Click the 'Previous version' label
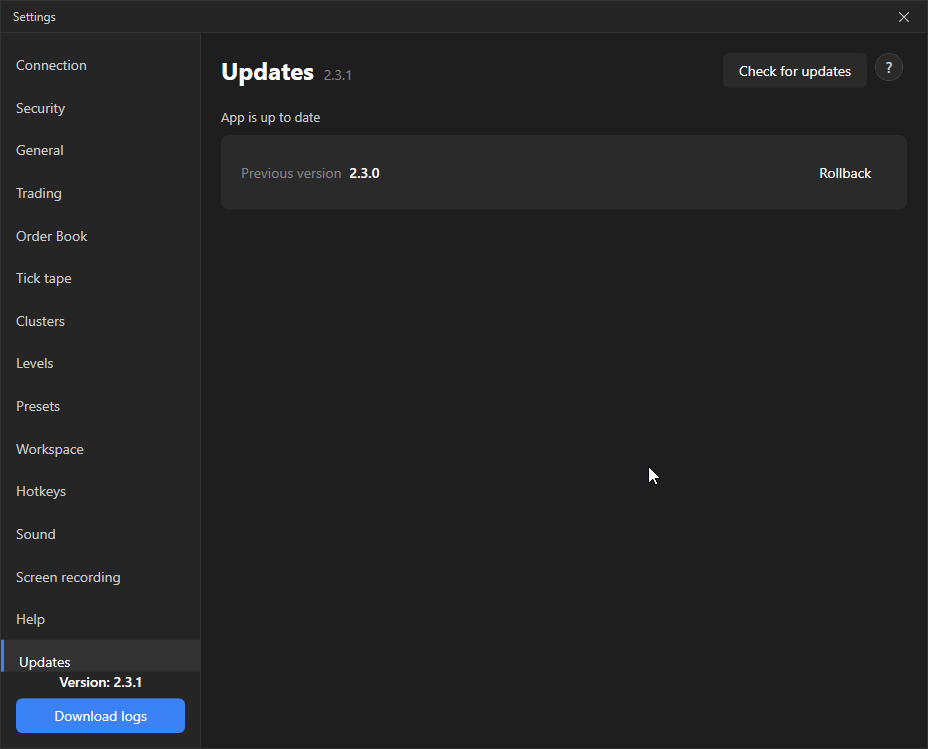 click(x=291, y=173)
